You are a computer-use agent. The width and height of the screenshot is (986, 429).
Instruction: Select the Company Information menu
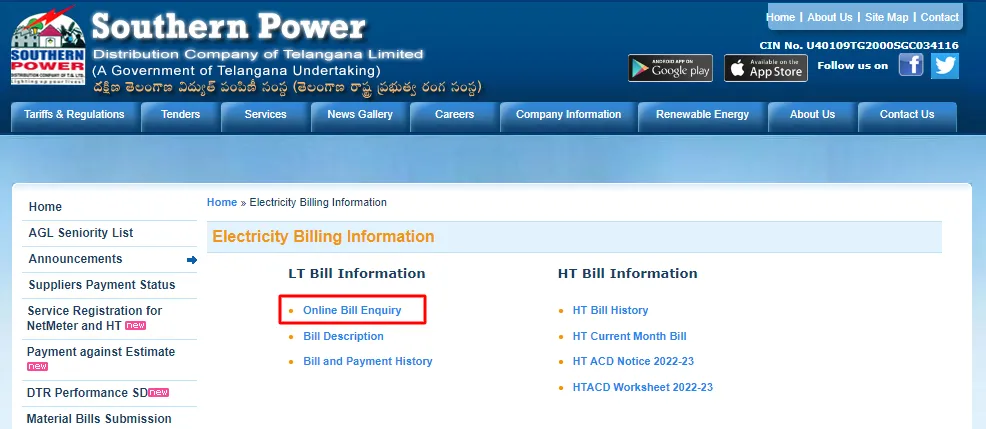tap(568, 115)
